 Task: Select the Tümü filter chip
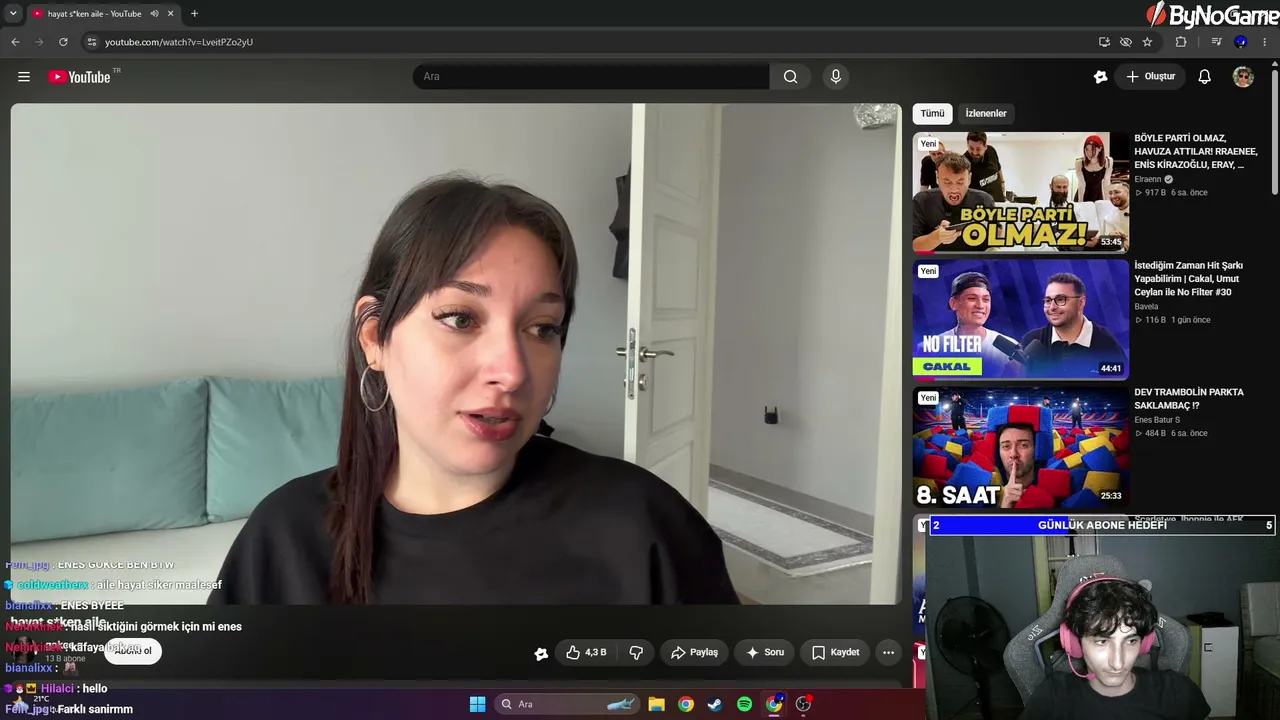(x=932, y=114)
